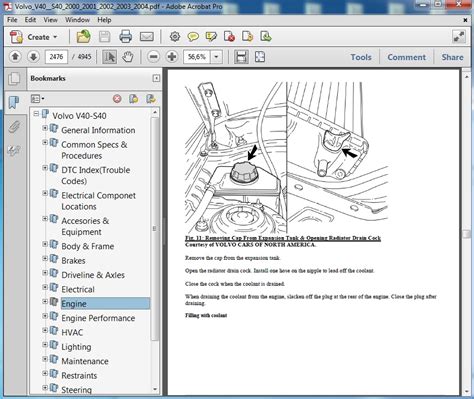Open the View menu
Screen dimensions: 474x399
pos(50,20)
